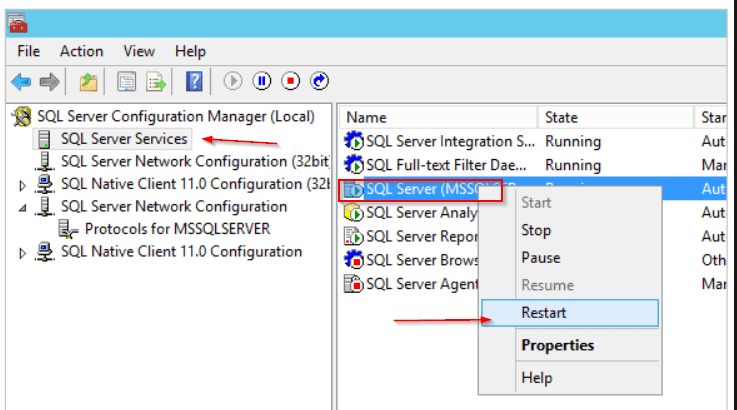Viewport: 737px width, 410px height.
Task: Click the Pause Service toolbar icon
Action: pyautogui.click(x=262, y=81)
